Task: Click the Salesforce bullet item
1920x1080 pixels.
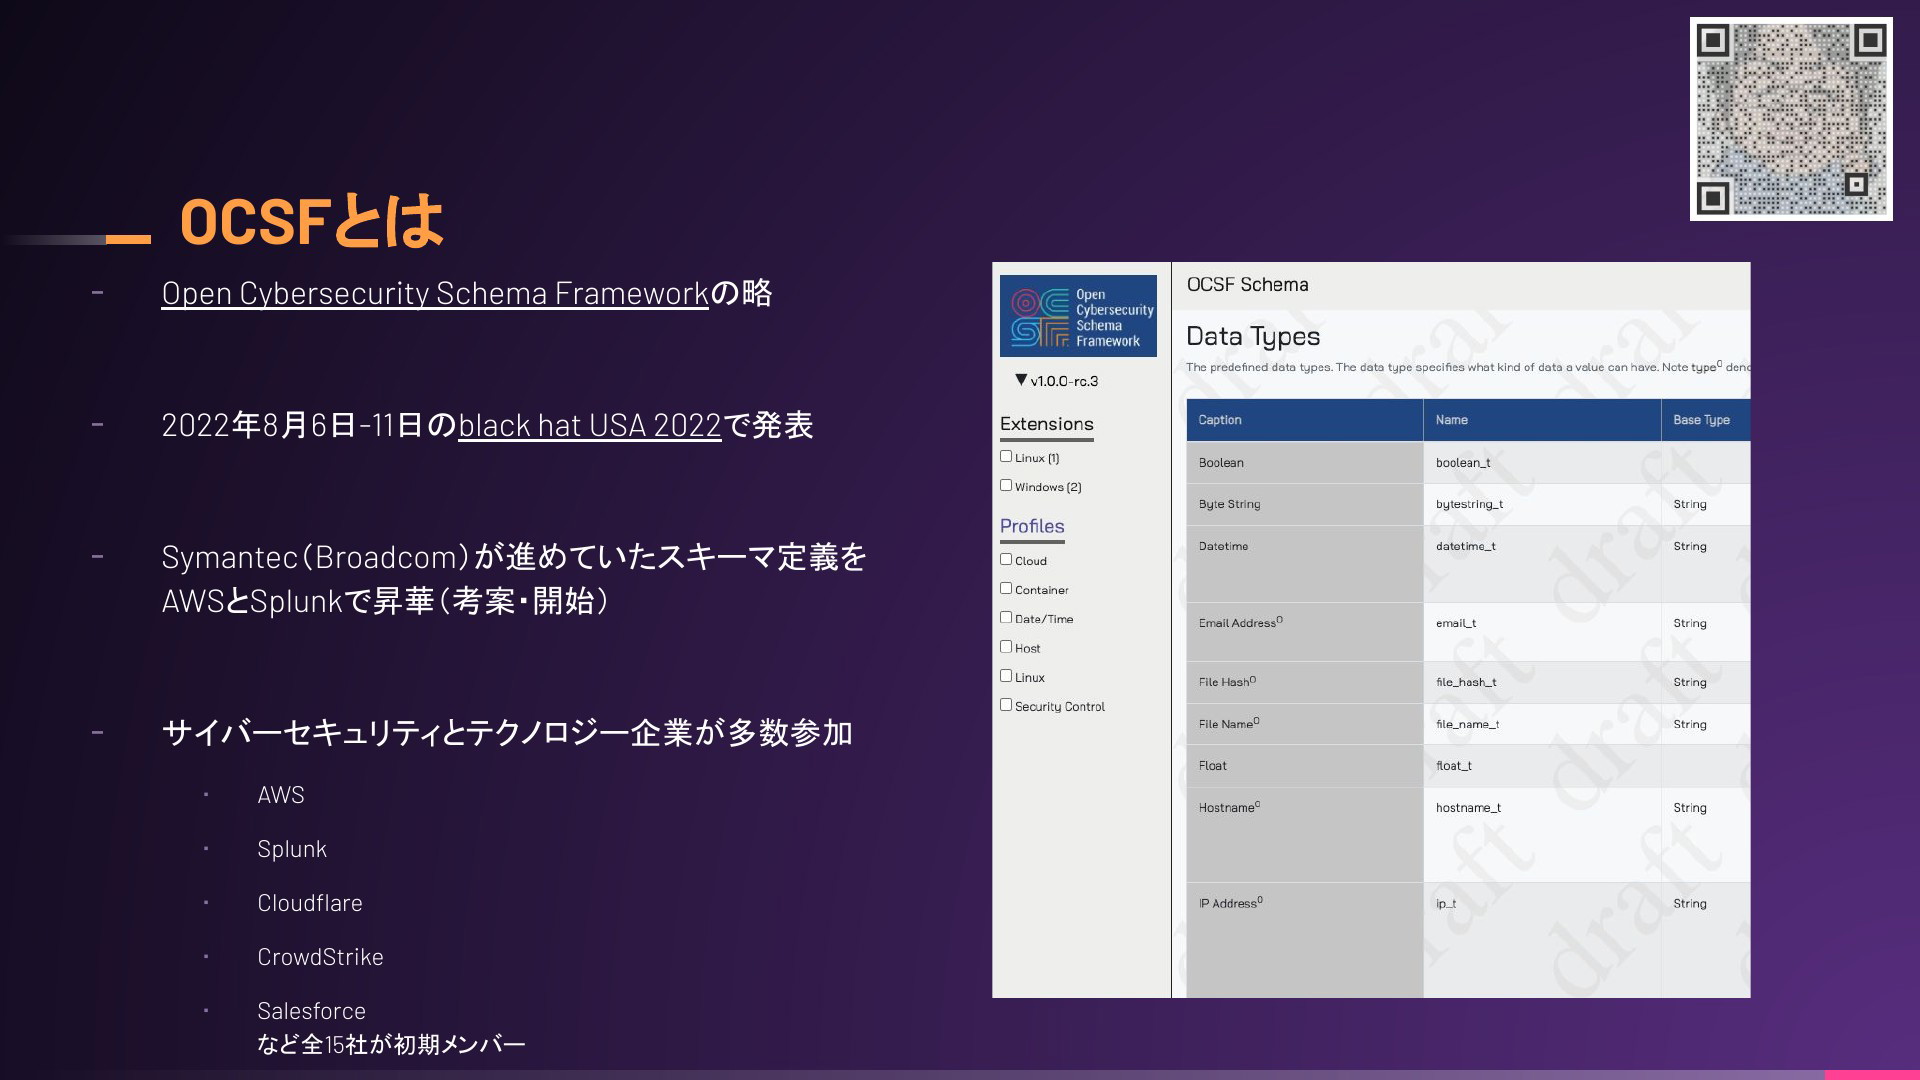Action: click(x=311, y=1011)
